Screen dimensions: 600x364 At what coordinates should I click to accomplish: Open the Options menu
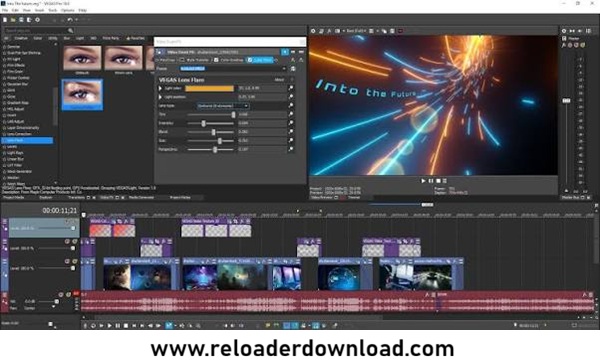pyautogui.click(x=67, y=10)
